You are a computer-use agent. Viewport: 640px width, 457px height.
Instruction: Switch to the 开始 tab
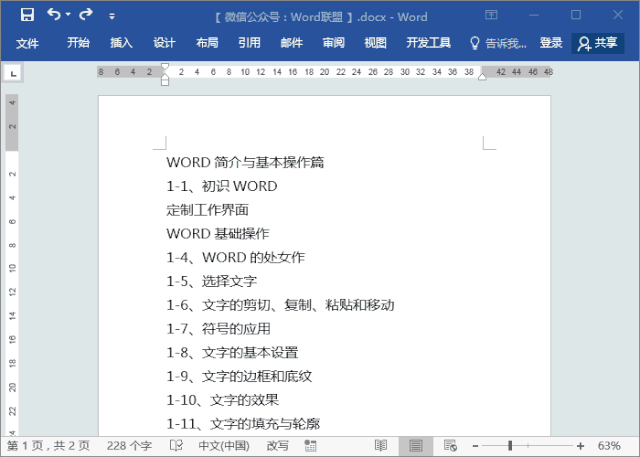[x=78, y=42]
